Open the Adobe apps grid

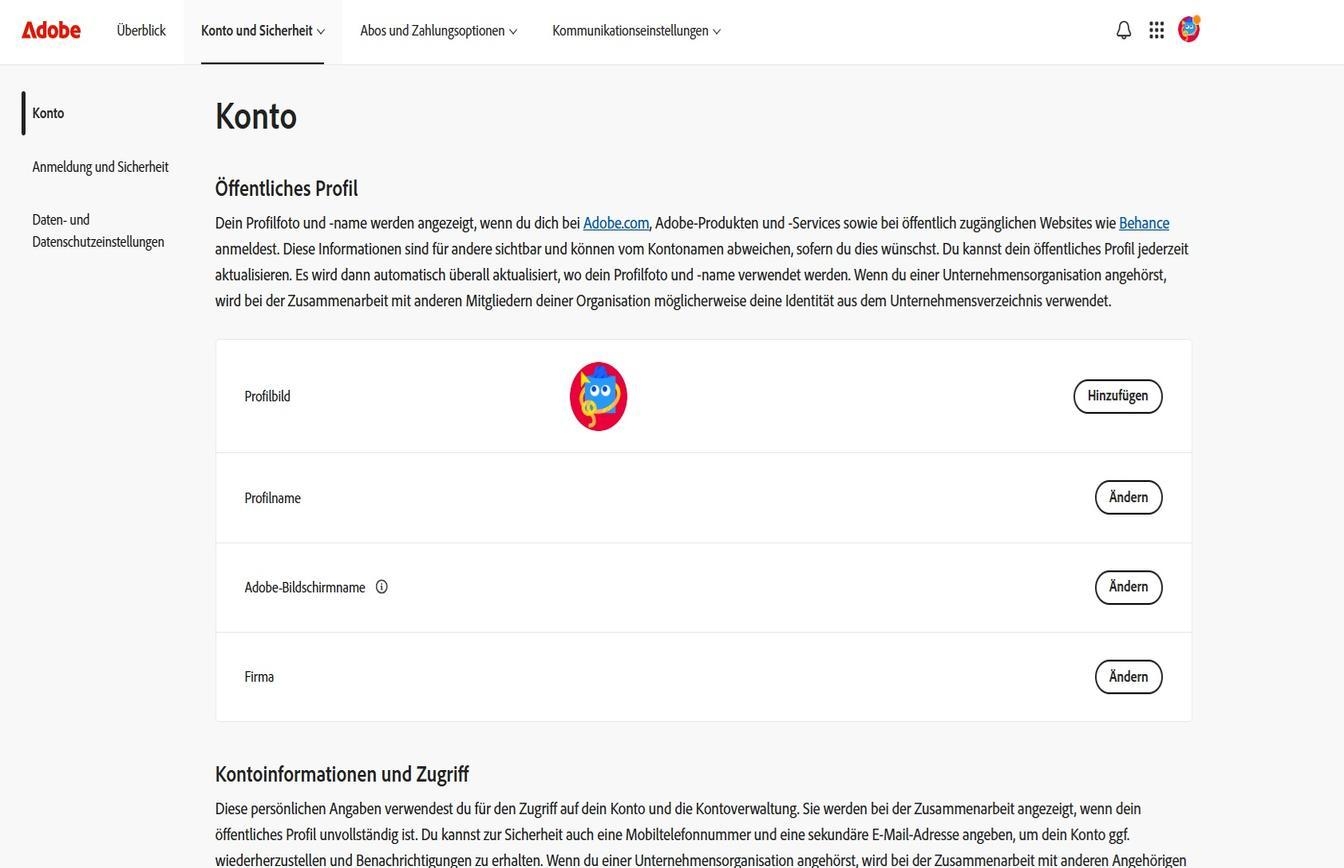(1156, 29)
